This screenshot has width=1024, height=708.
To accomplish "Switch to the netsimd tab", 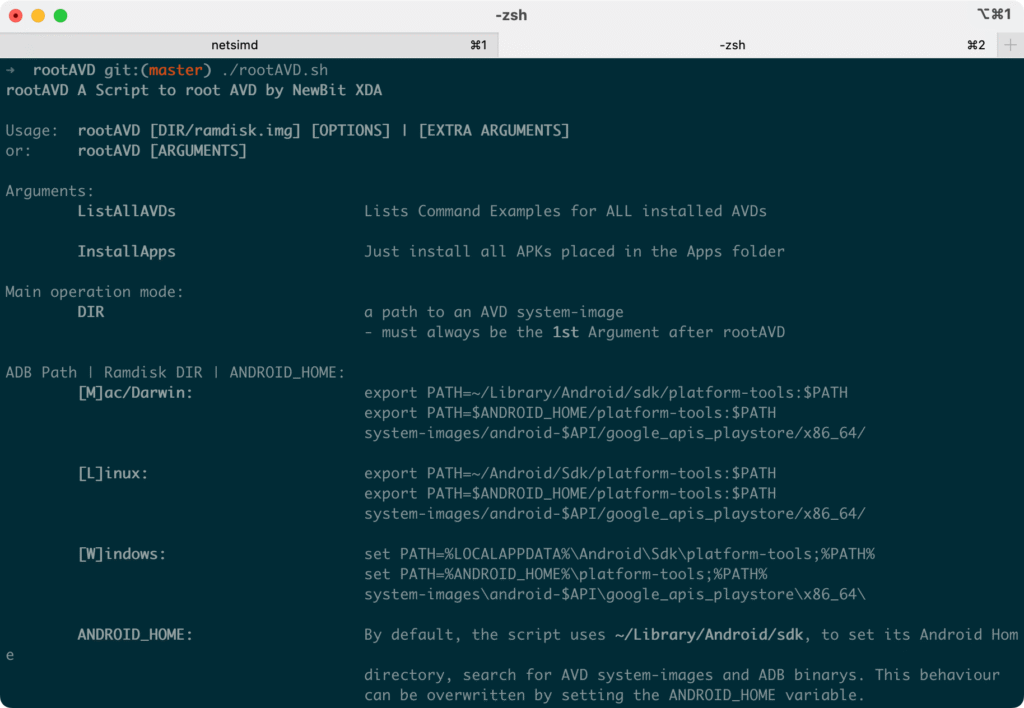I will [x=249, y=45].
